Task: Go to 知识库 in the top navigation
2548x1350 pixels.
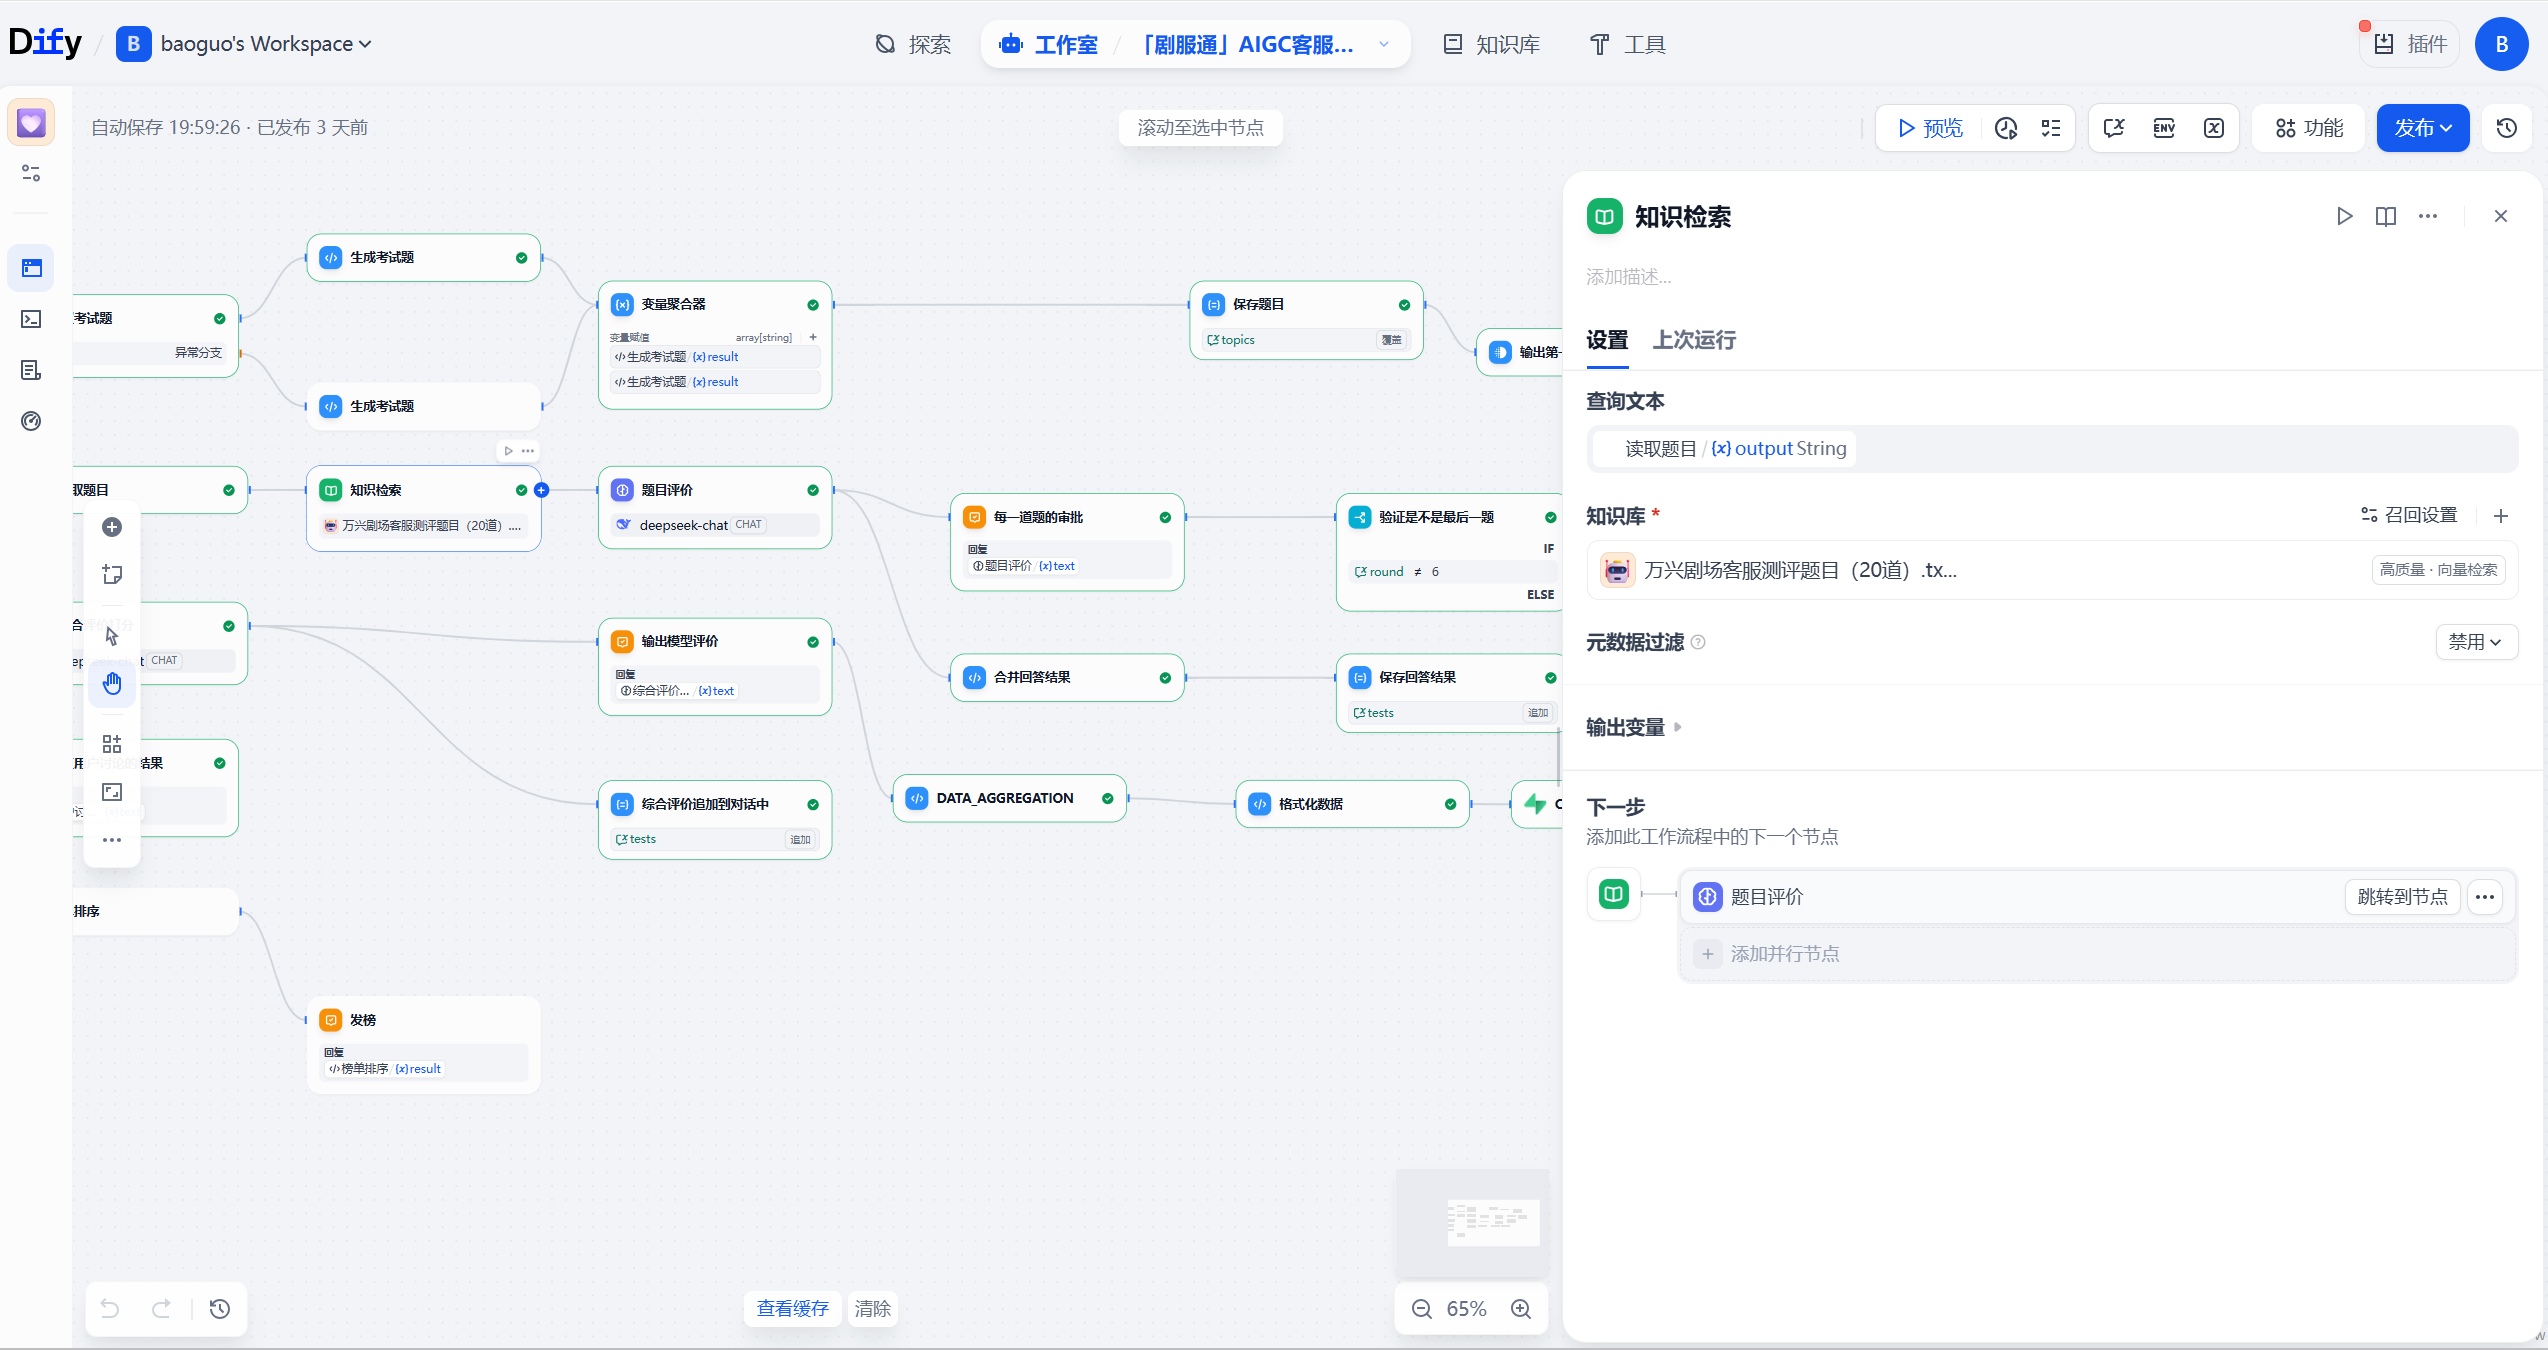Action: [x=1492, y=44]
